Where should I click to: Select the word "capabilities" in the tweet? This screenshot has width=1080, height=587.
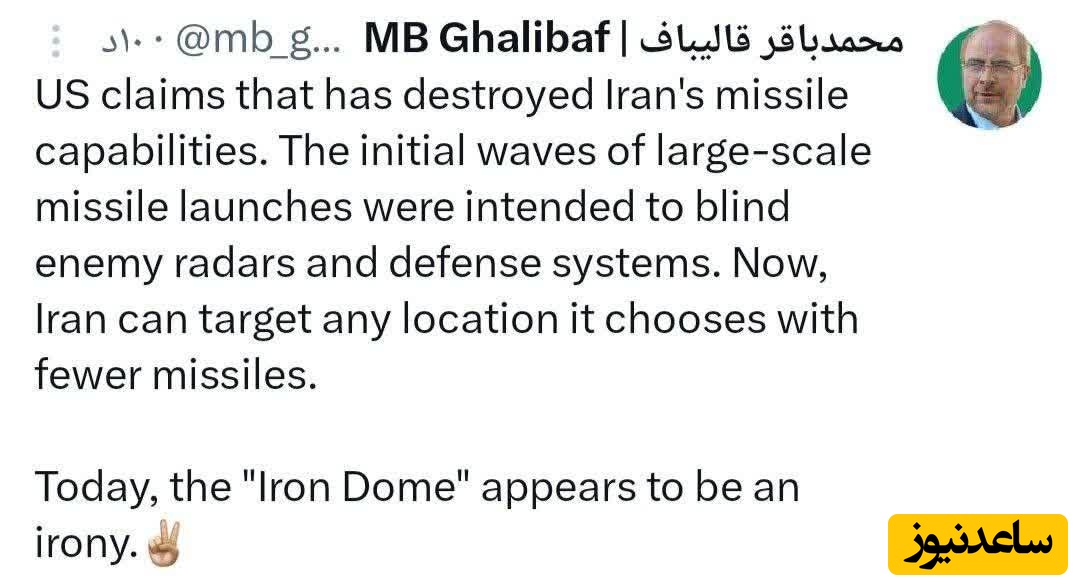148,152
